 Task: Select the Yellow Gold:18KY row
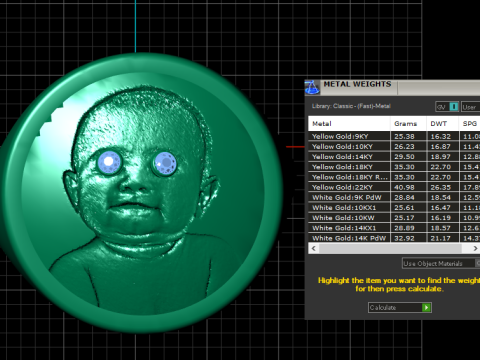click(394, 167)
